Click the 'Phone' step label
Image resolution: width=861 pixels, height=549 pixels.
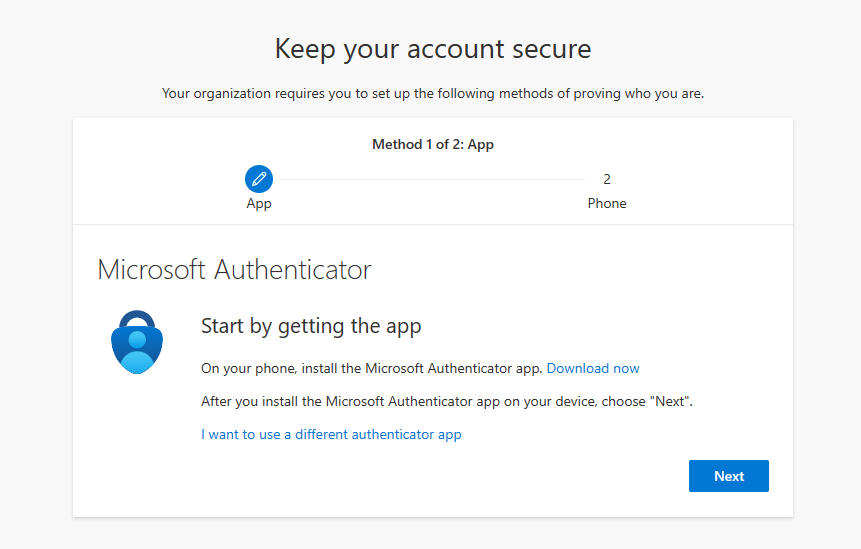607,203
